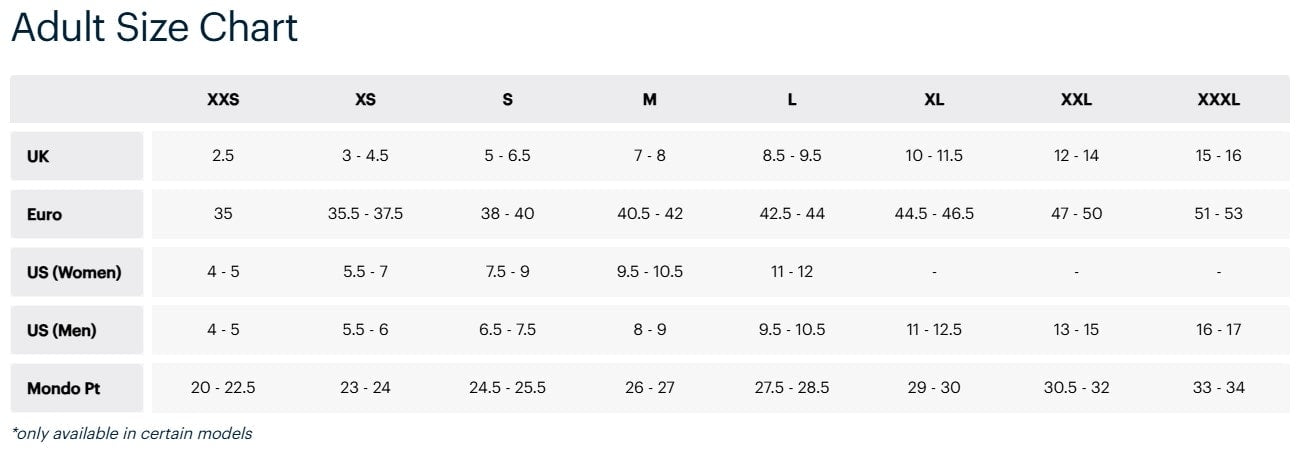Viewport: 1303px width, 458px height.
Task: Click the XXS column header
Action: click(223, 100)
